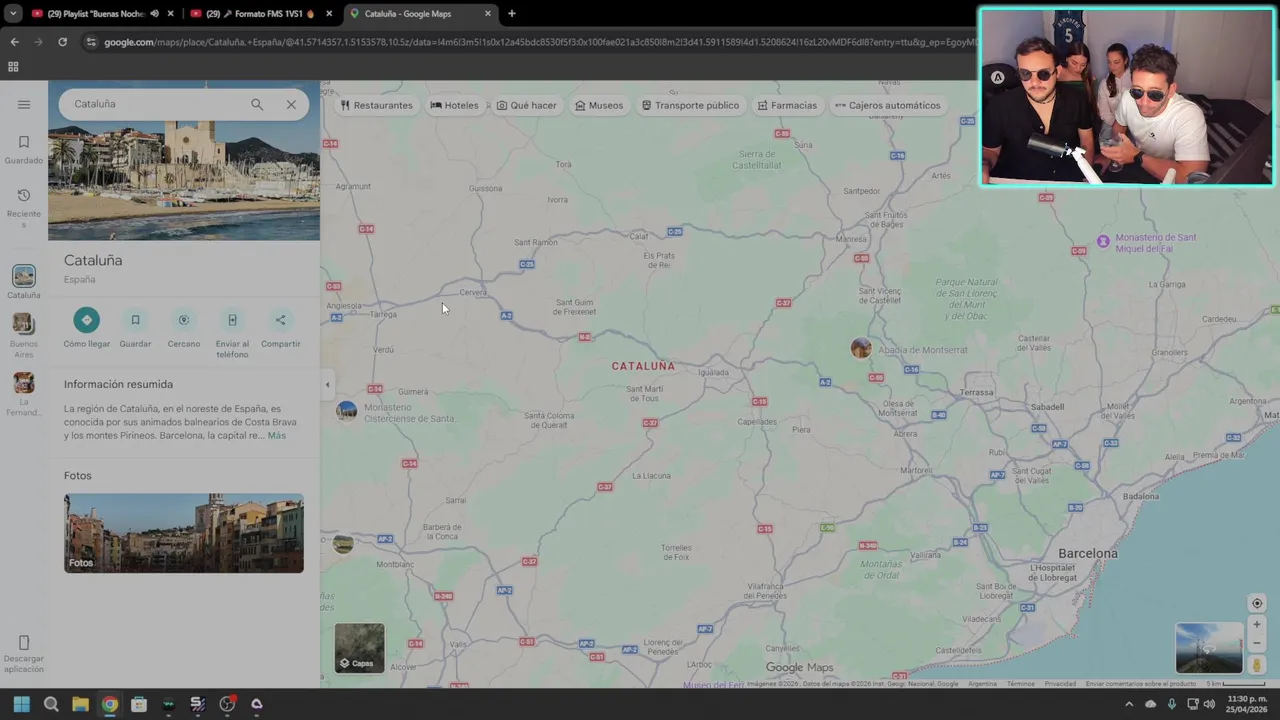The height and width of the screenshot is (720, 1280).
Task: Switch to Playlist "Buenas Noches" YouTube tab
Action: [95, 14]
